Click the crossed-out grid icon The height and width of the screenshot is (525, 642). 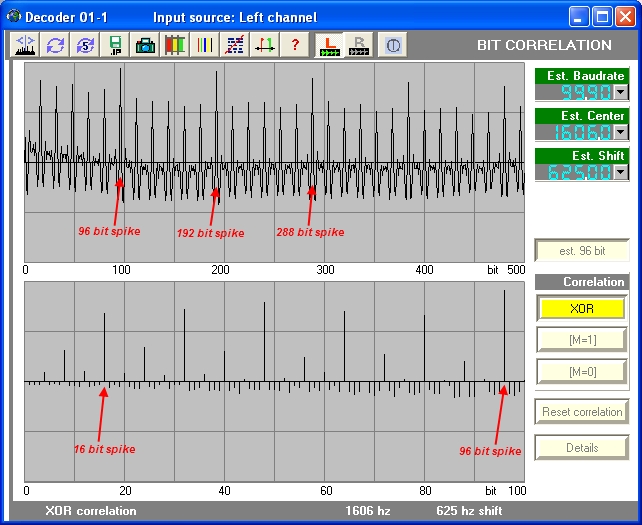click(235, 45)
